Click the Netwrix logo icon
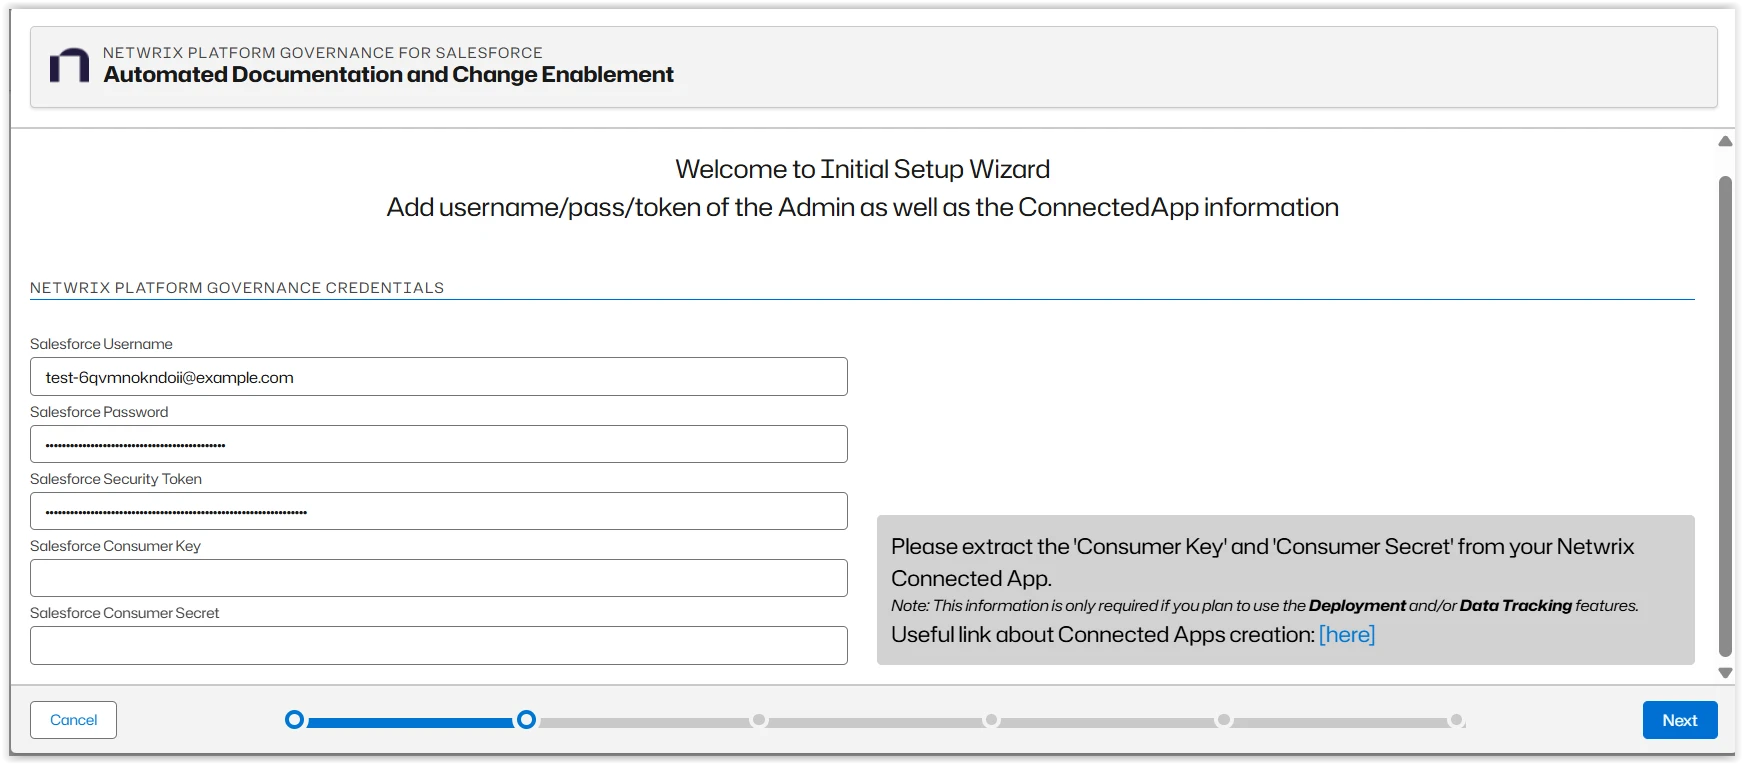 [69, 65]
